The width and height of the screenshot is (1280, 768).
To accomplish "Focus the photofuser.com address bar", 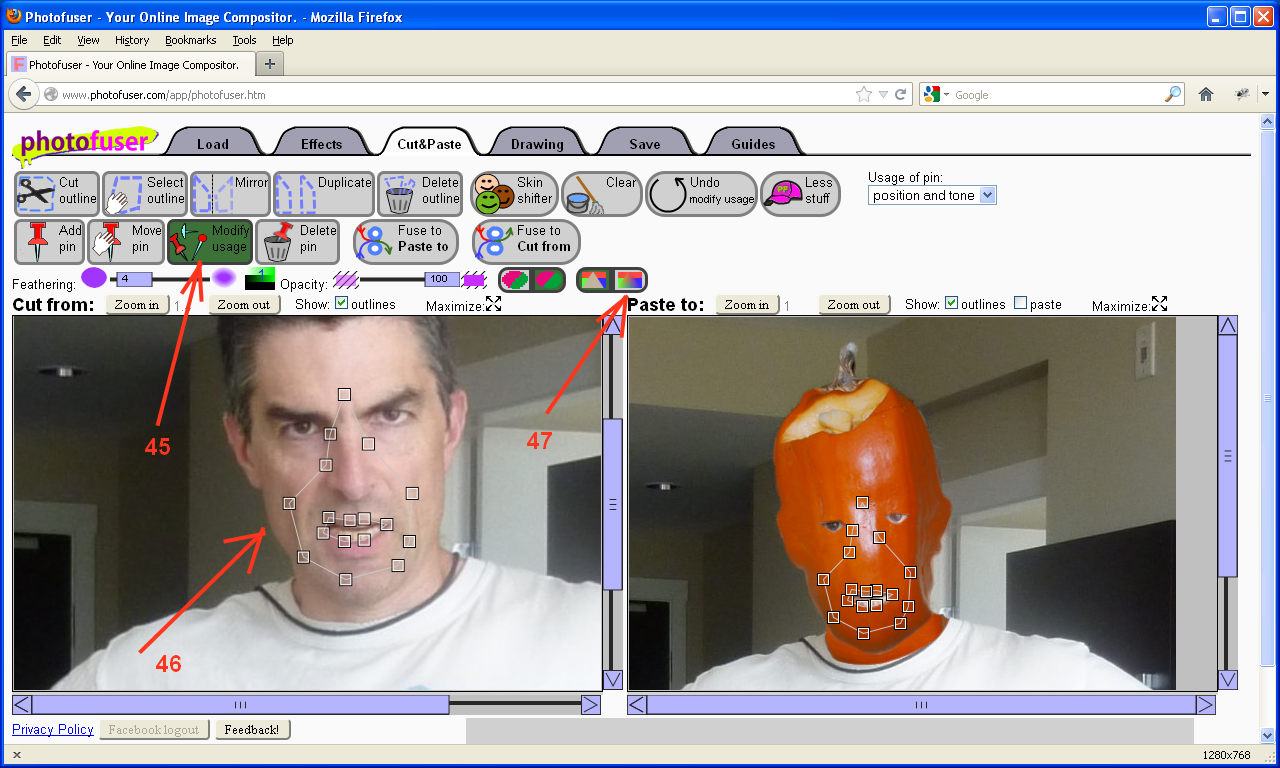I will click(x=455, y=94).
